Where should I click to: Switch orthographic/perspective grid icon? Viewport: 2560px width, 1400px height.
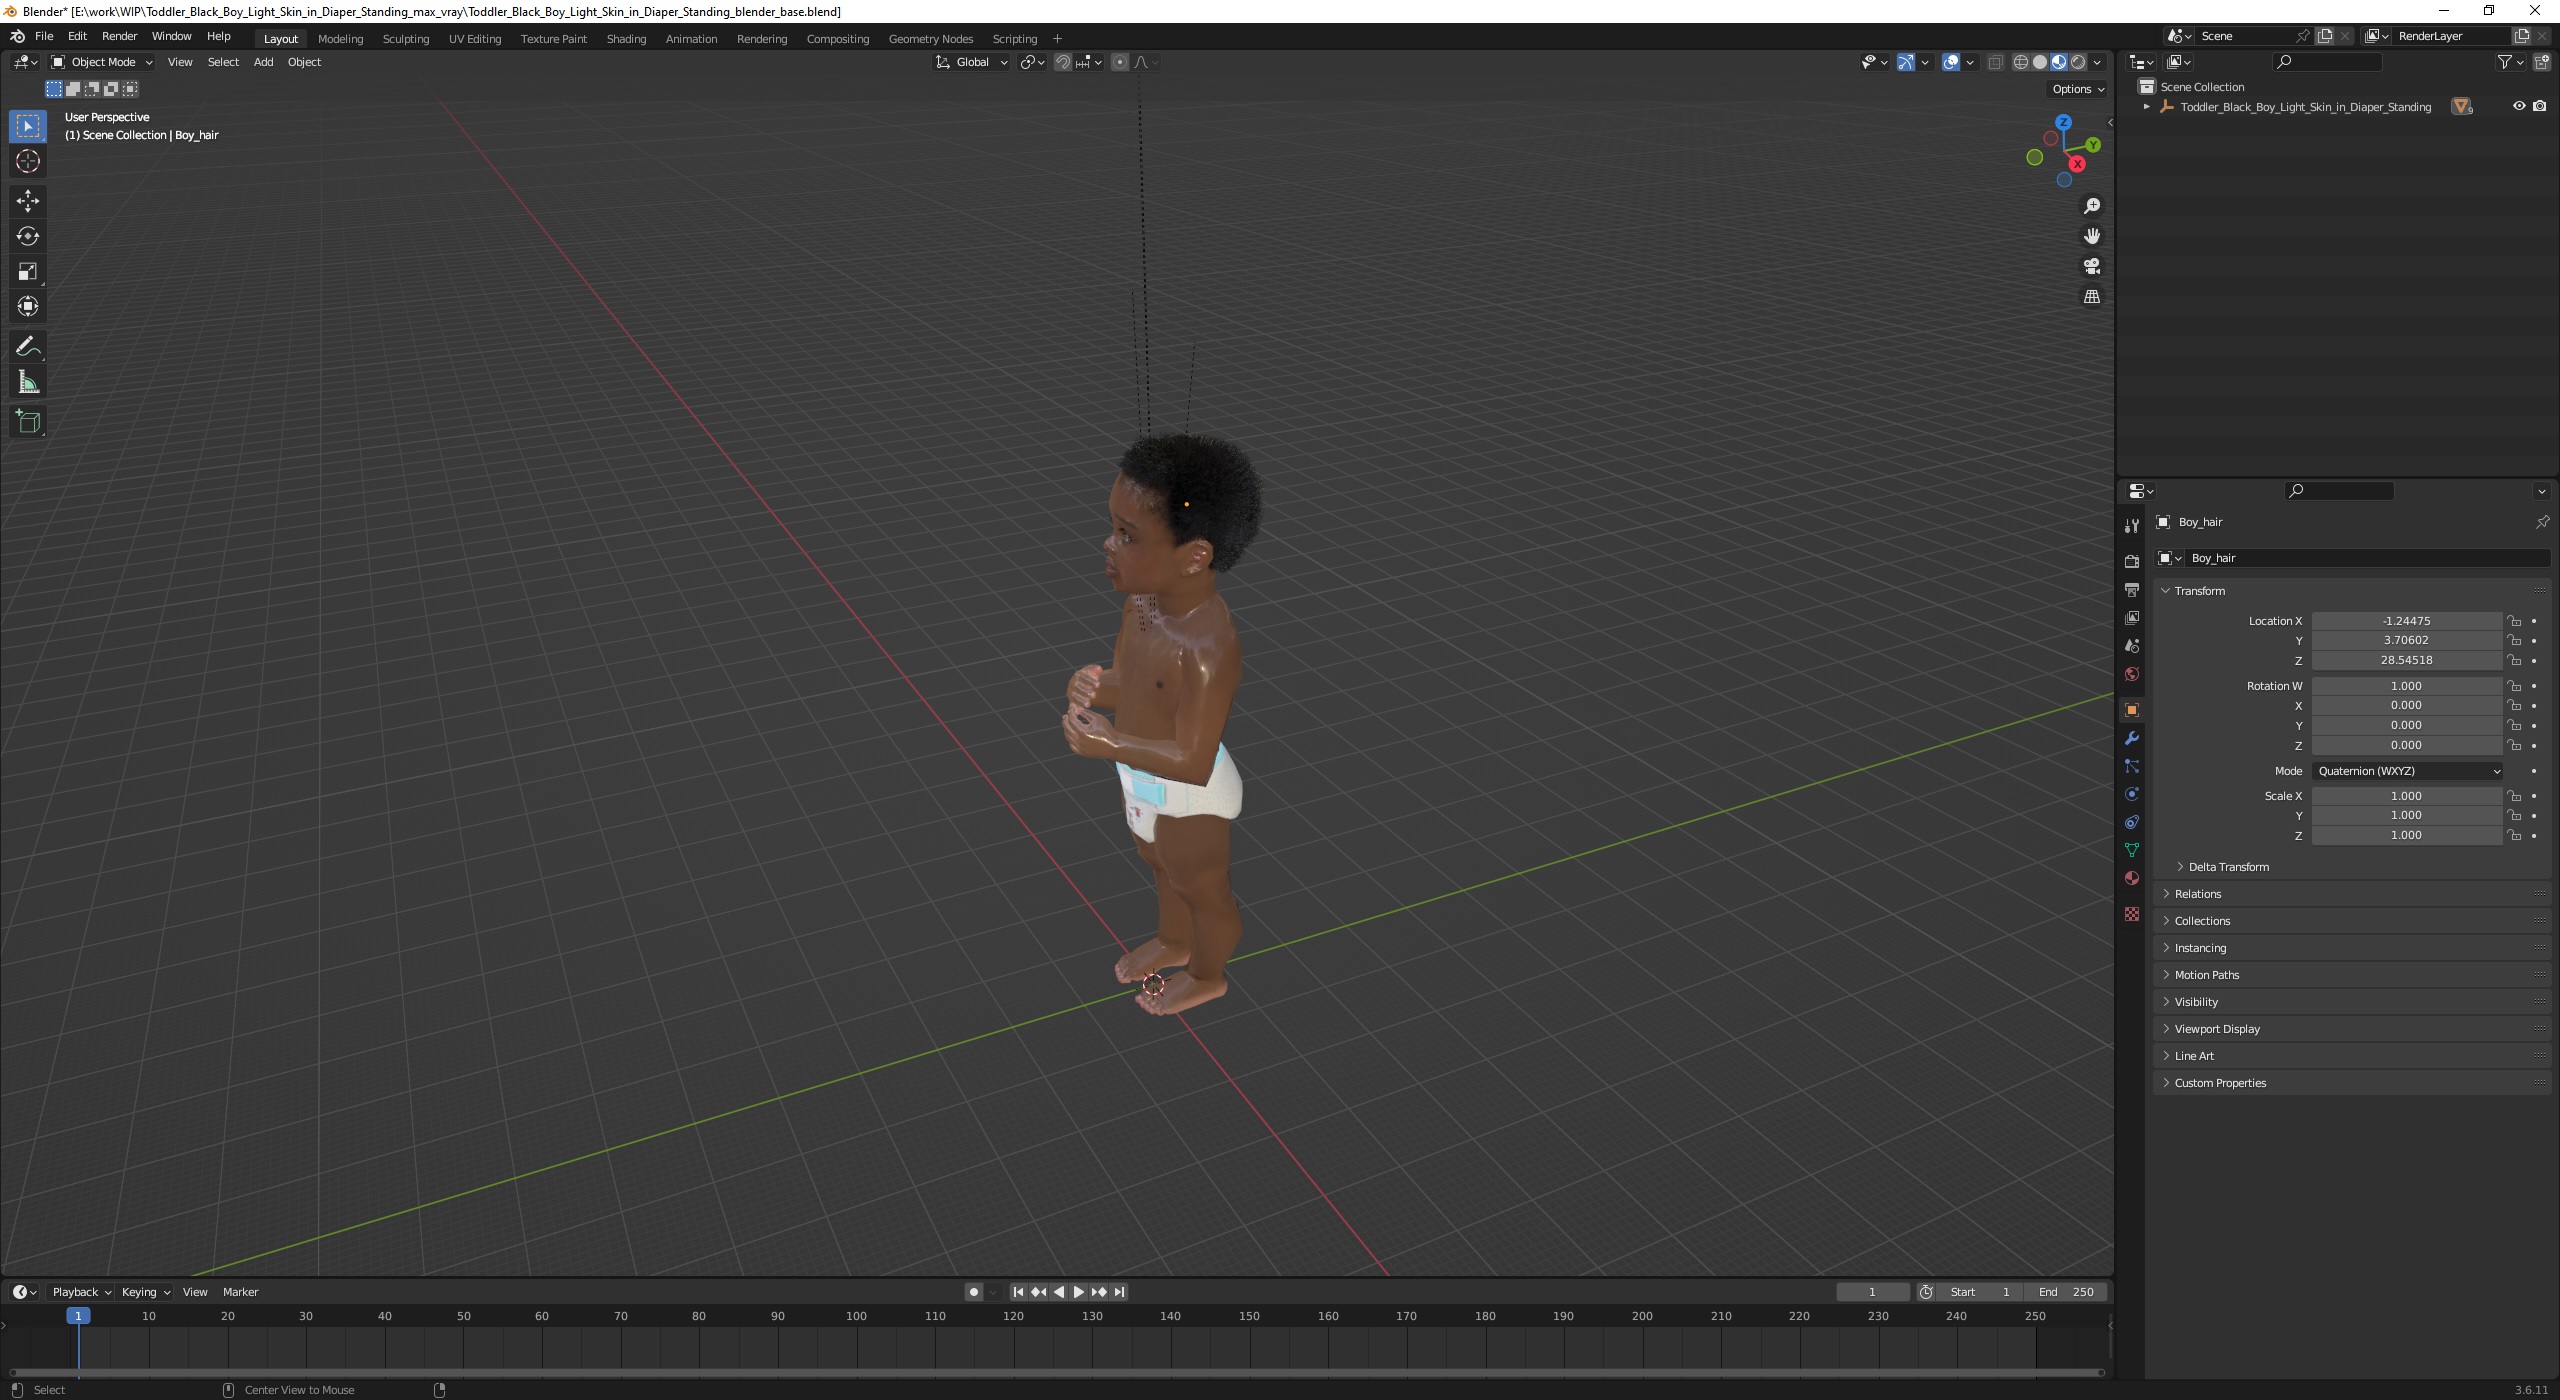2091,297
